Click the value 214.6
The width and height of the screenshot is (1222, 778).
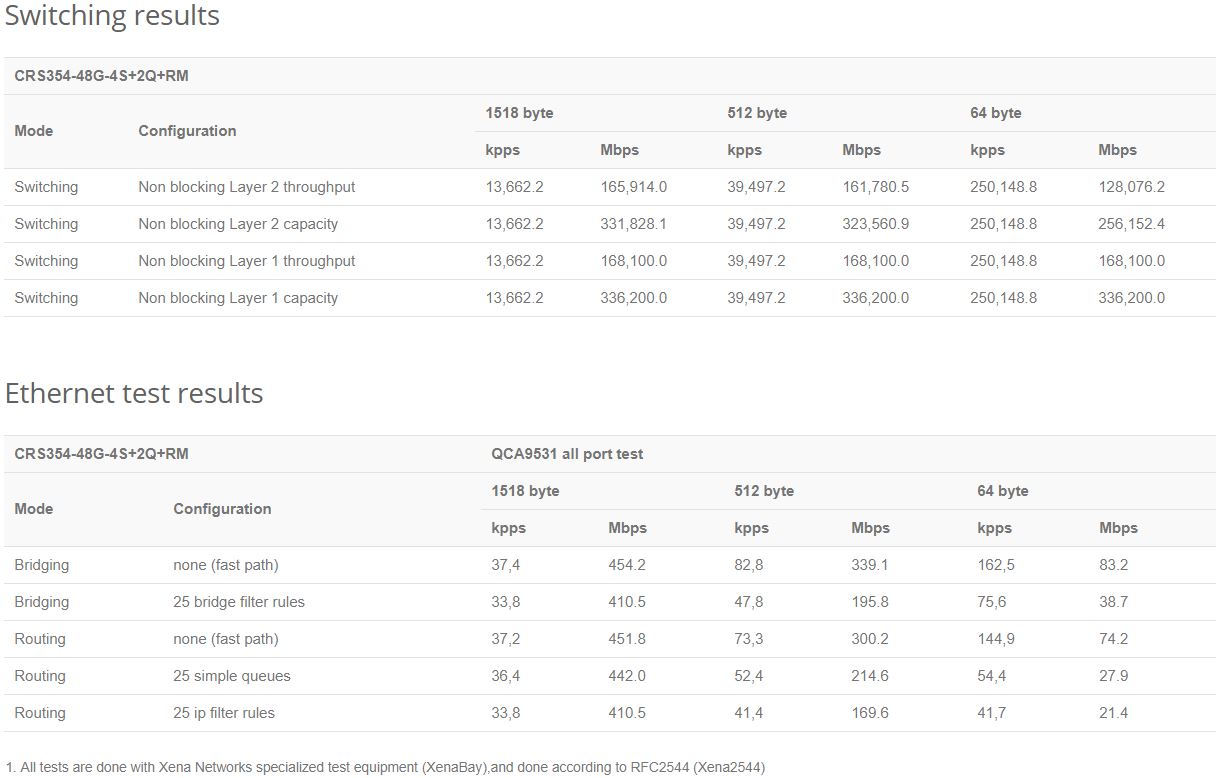(x=870, y=676)
